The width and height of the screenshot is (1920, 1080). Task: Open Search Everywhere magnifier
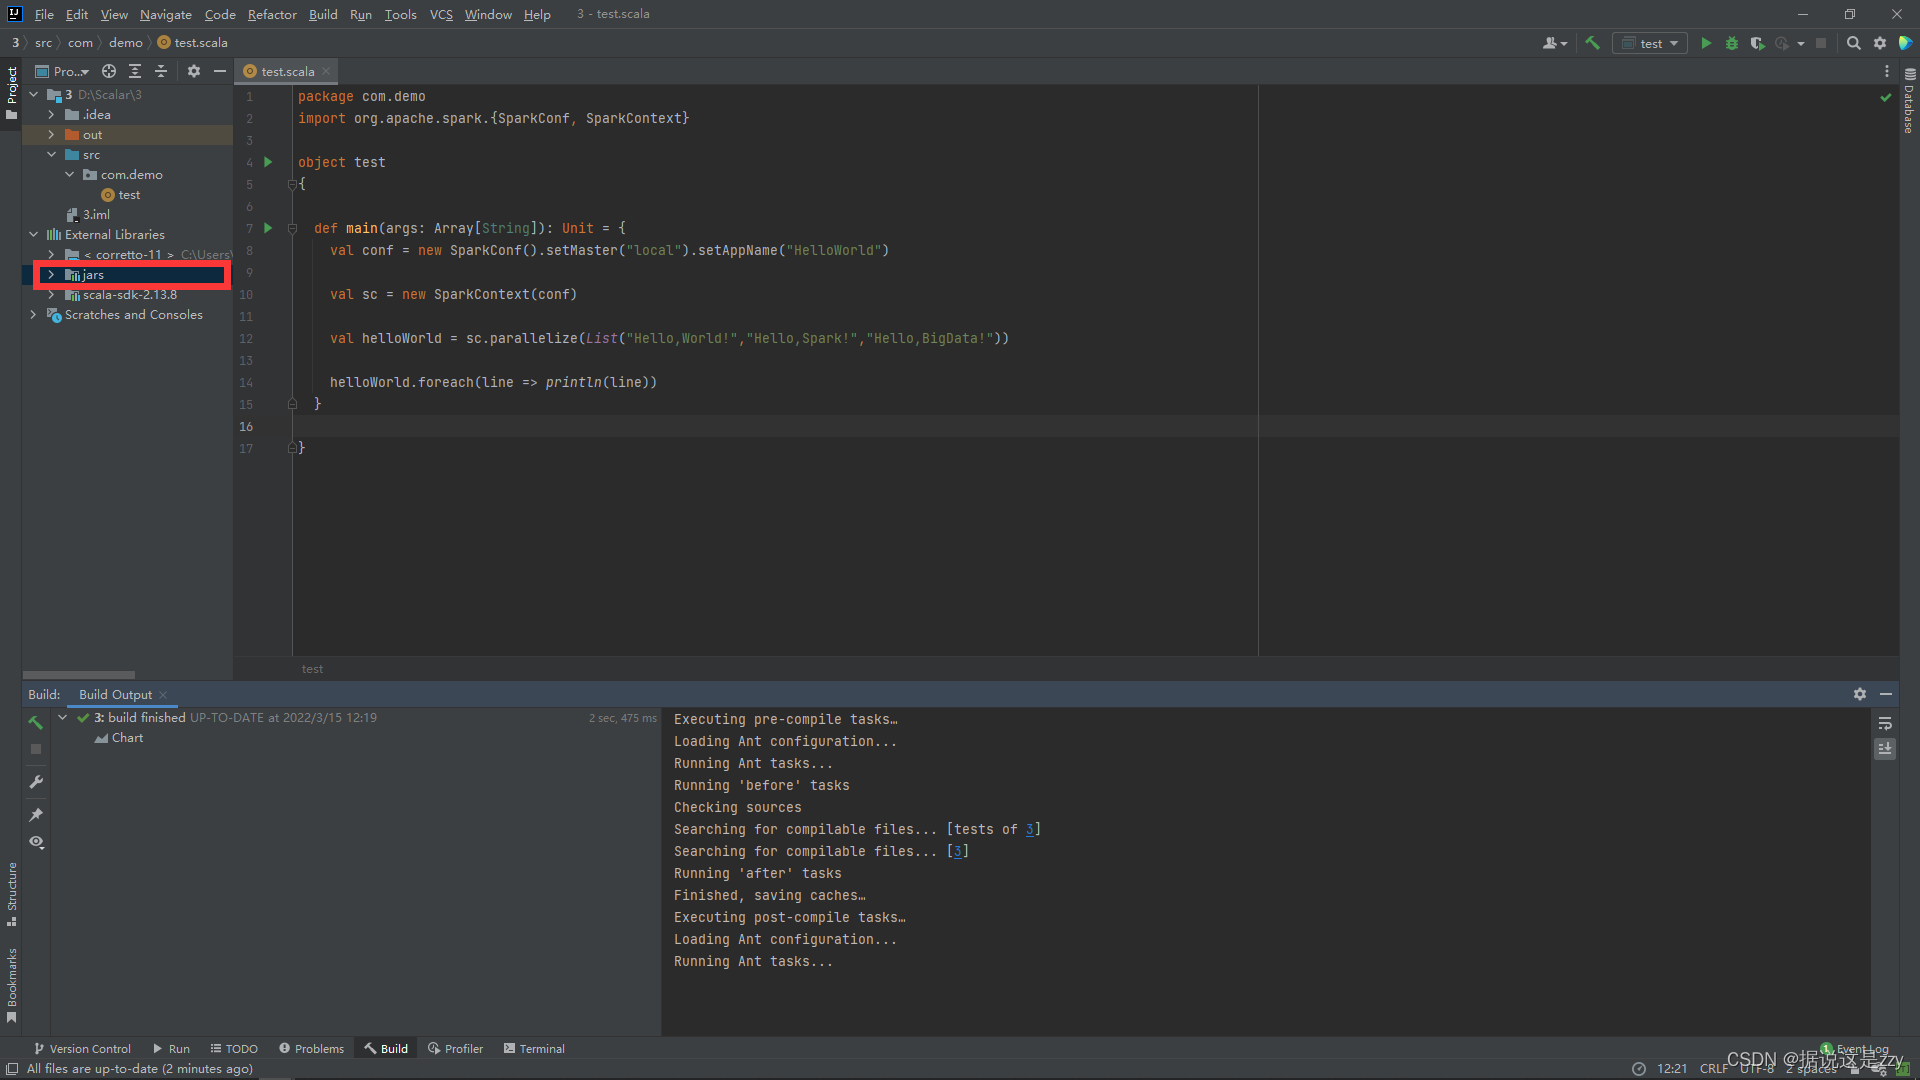click(1853, 43)
